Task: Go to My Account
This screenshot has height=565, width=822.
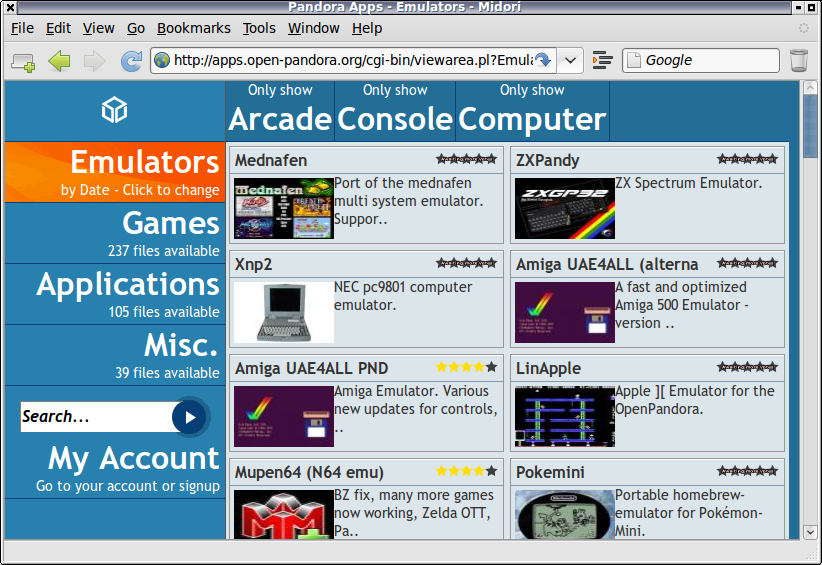Action: point(115,468)
